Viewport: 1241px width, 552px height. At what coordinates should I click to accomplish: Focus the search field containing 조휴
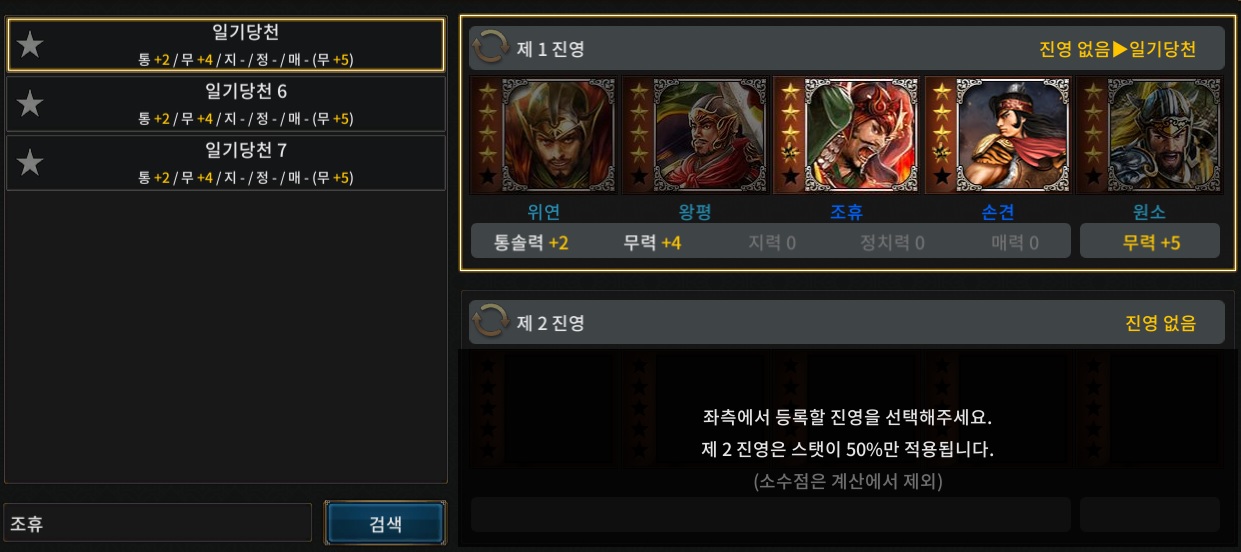(158, 523)
